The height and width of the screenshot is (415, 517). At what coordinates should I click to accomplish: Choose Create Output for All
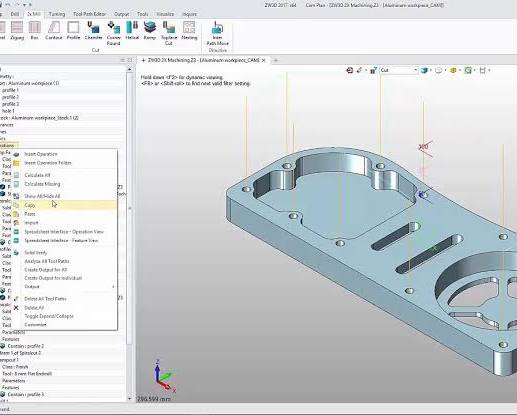[64, 270]
